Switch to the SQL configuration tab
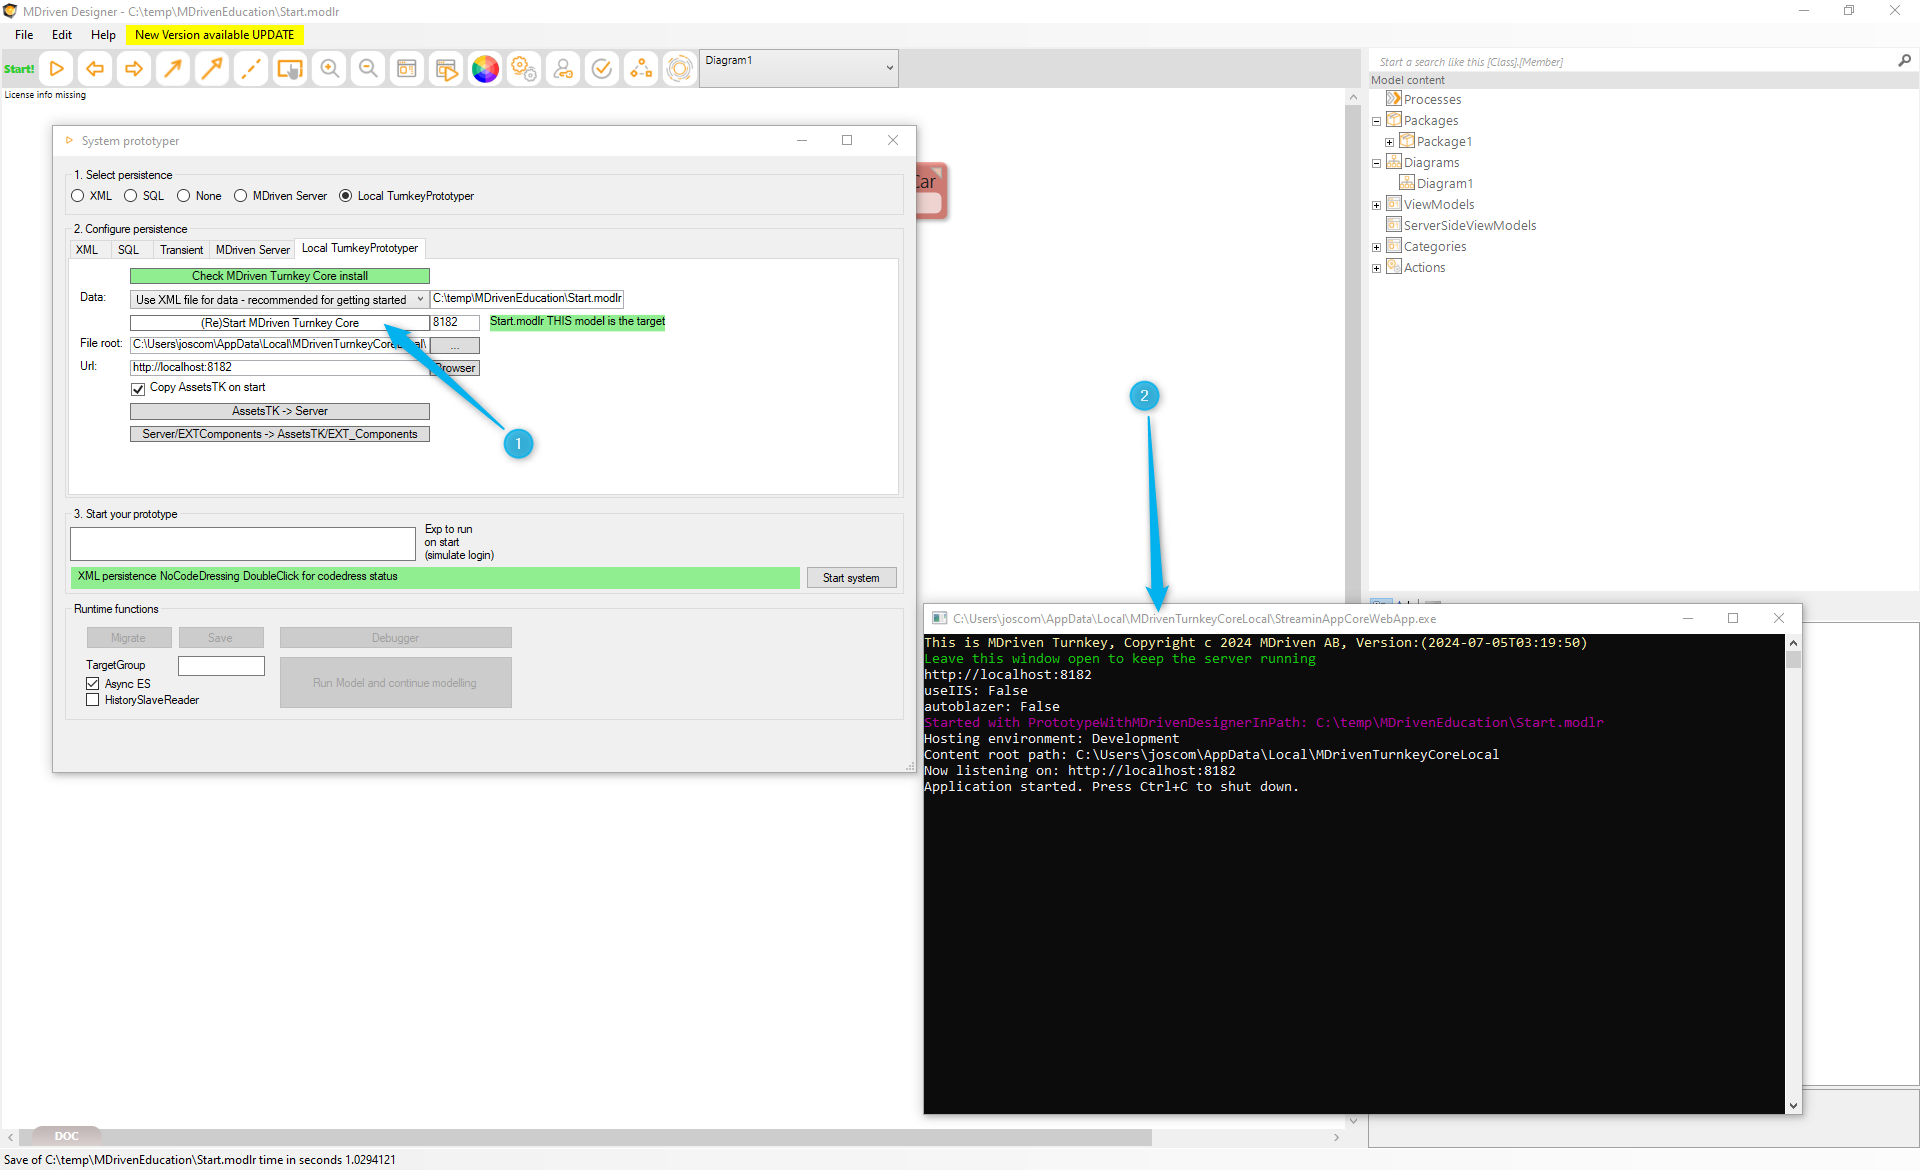1920x1170 pixels. [128, 250]
